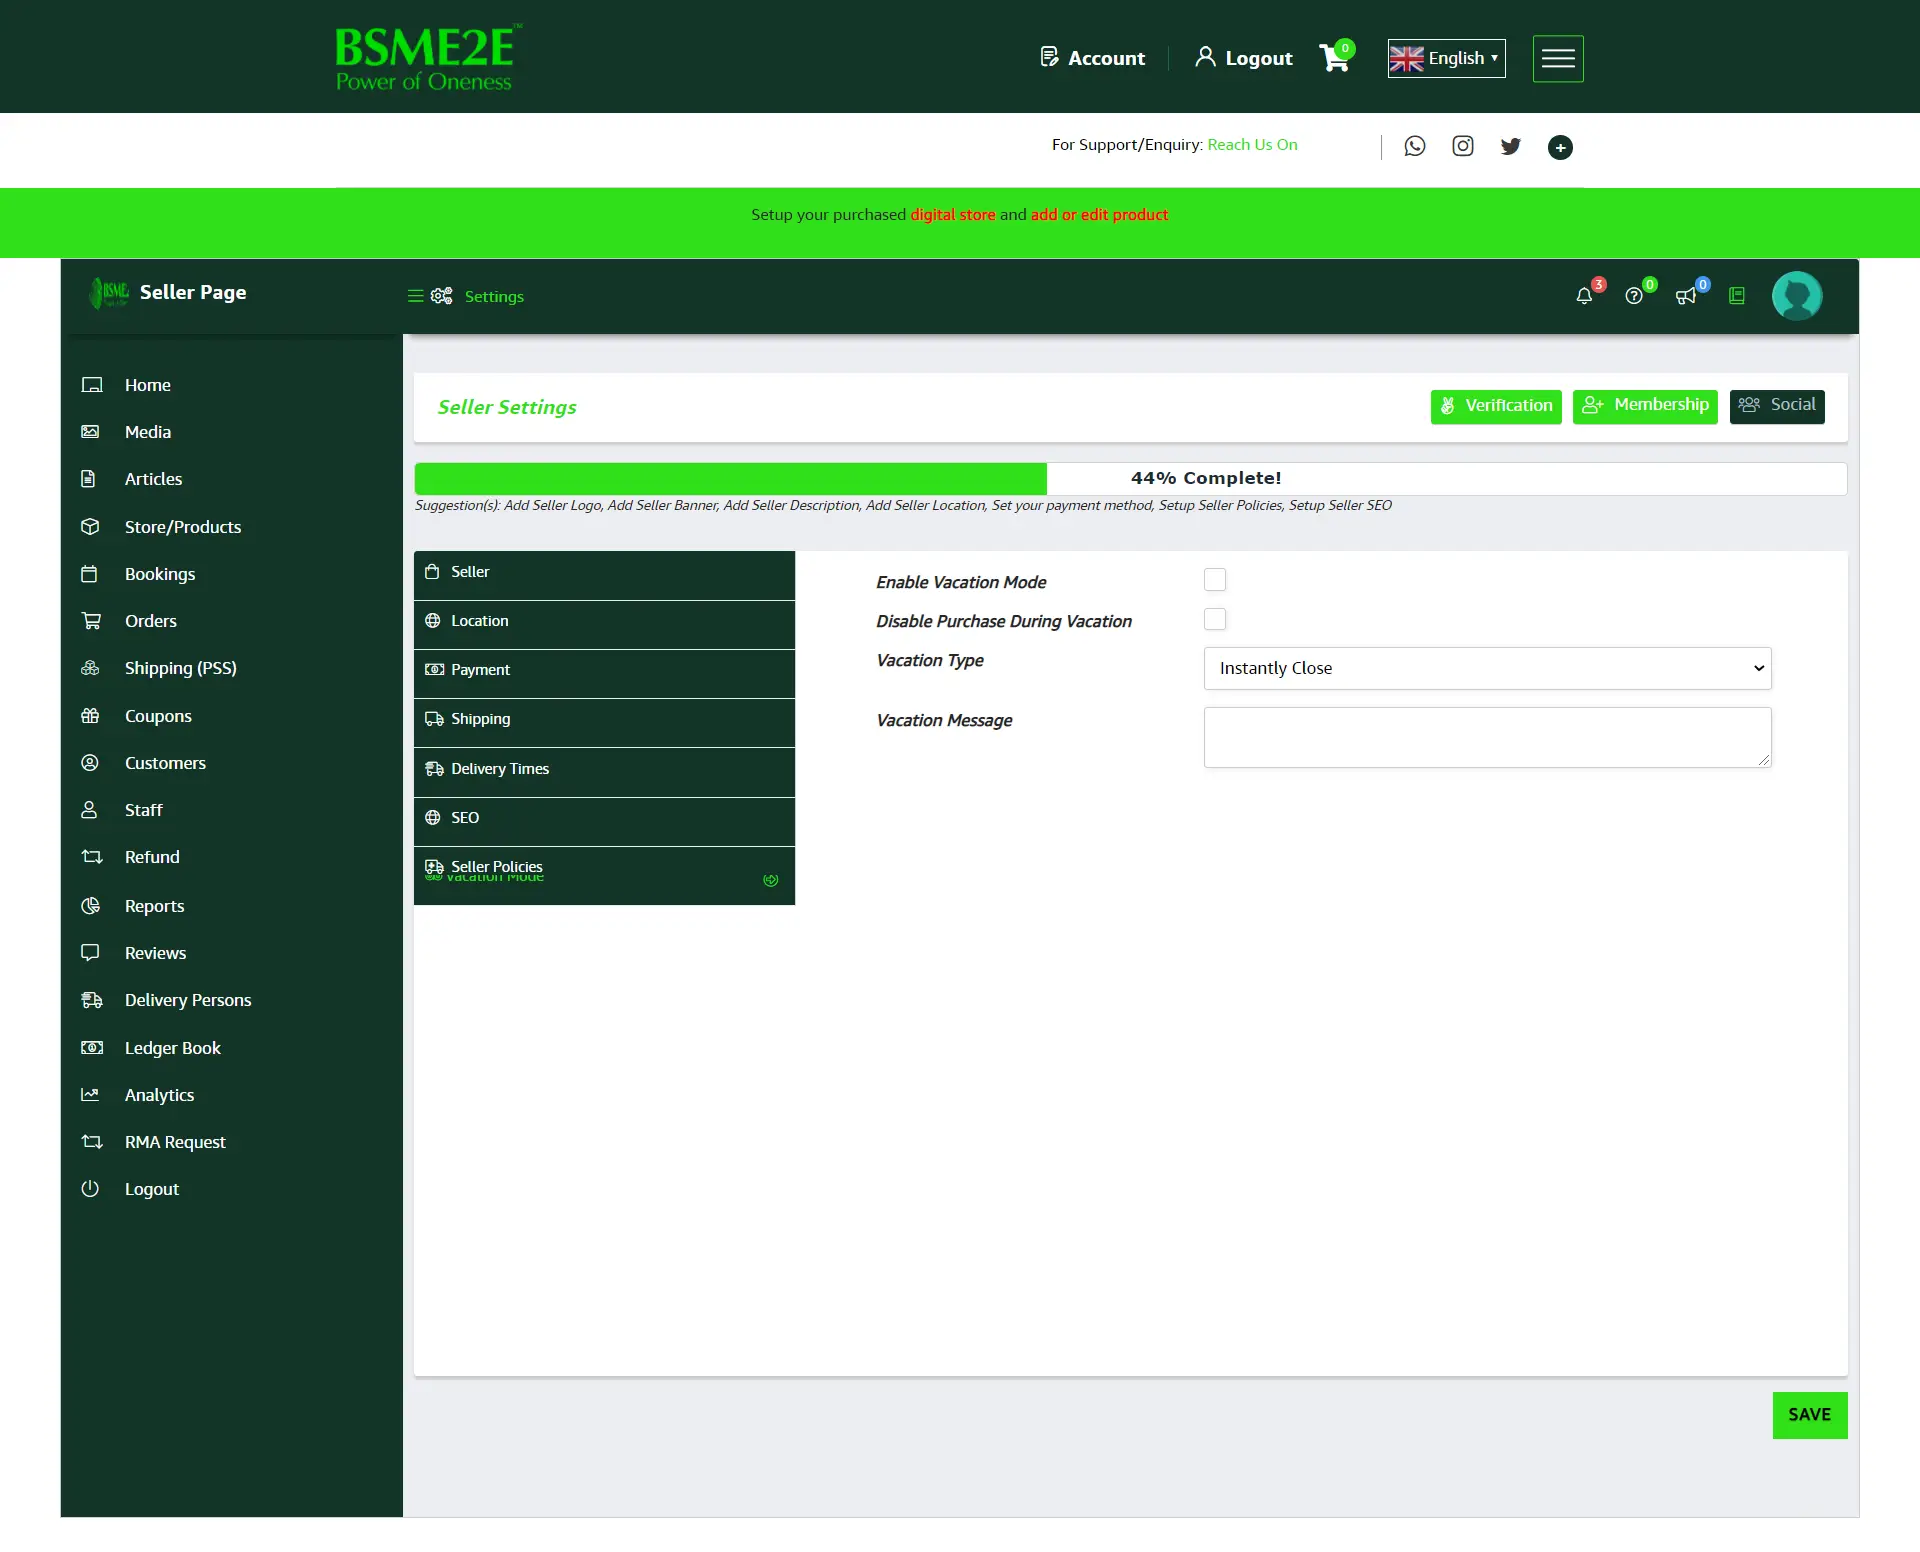Open the green knowledge book icon
Viewport: 1920px width, 1552px height.
(1737, 296)
